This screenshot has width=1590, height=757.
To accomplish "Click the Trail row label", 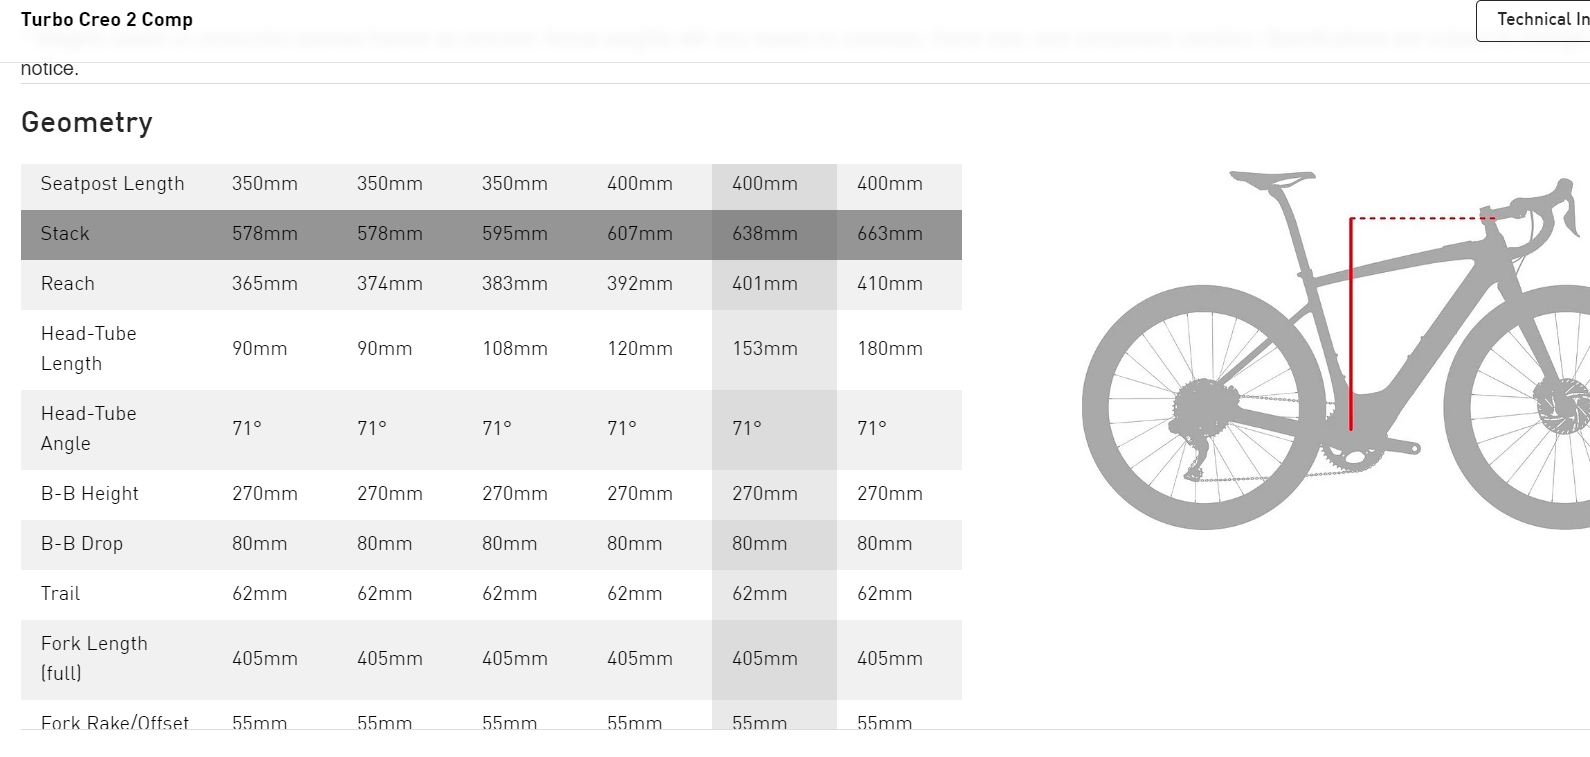I will pos(60,594).
